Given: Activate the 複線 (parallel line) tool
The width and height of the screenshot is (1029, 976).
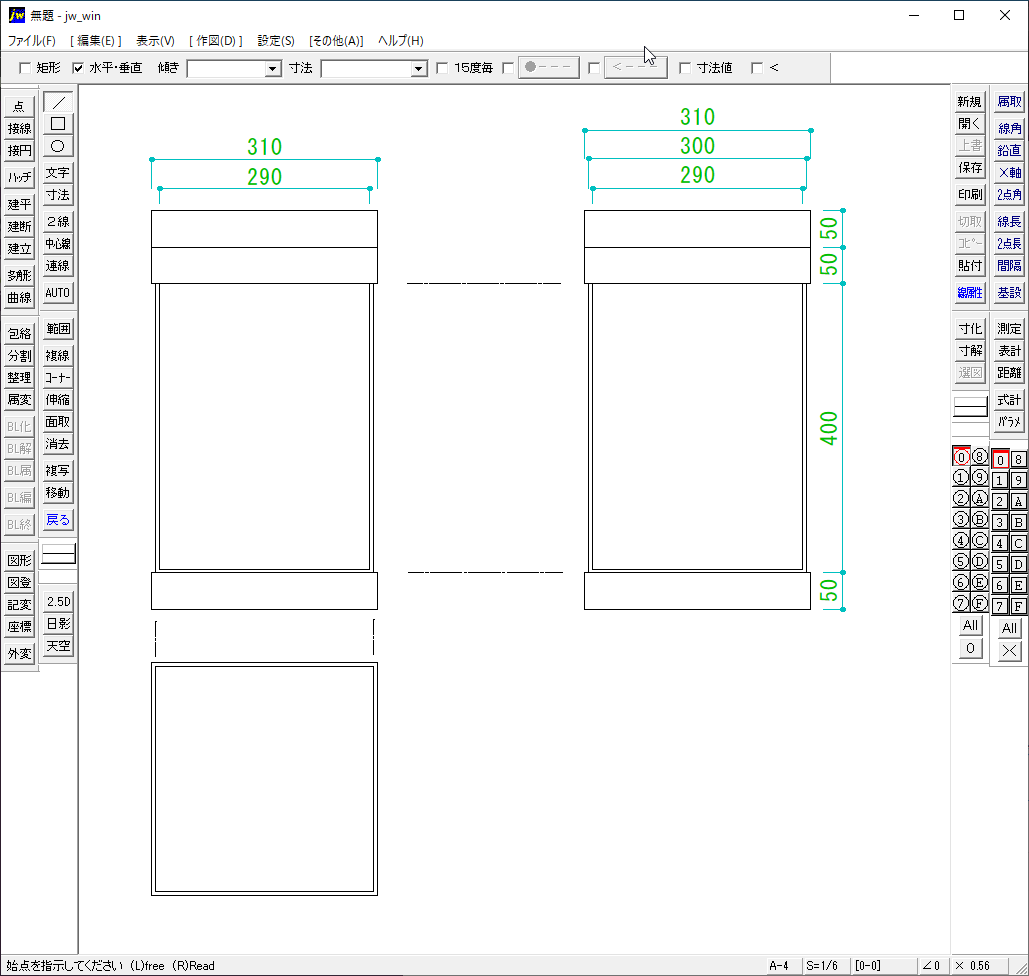Looking at the screenshot, I should [x=58, y=355].
